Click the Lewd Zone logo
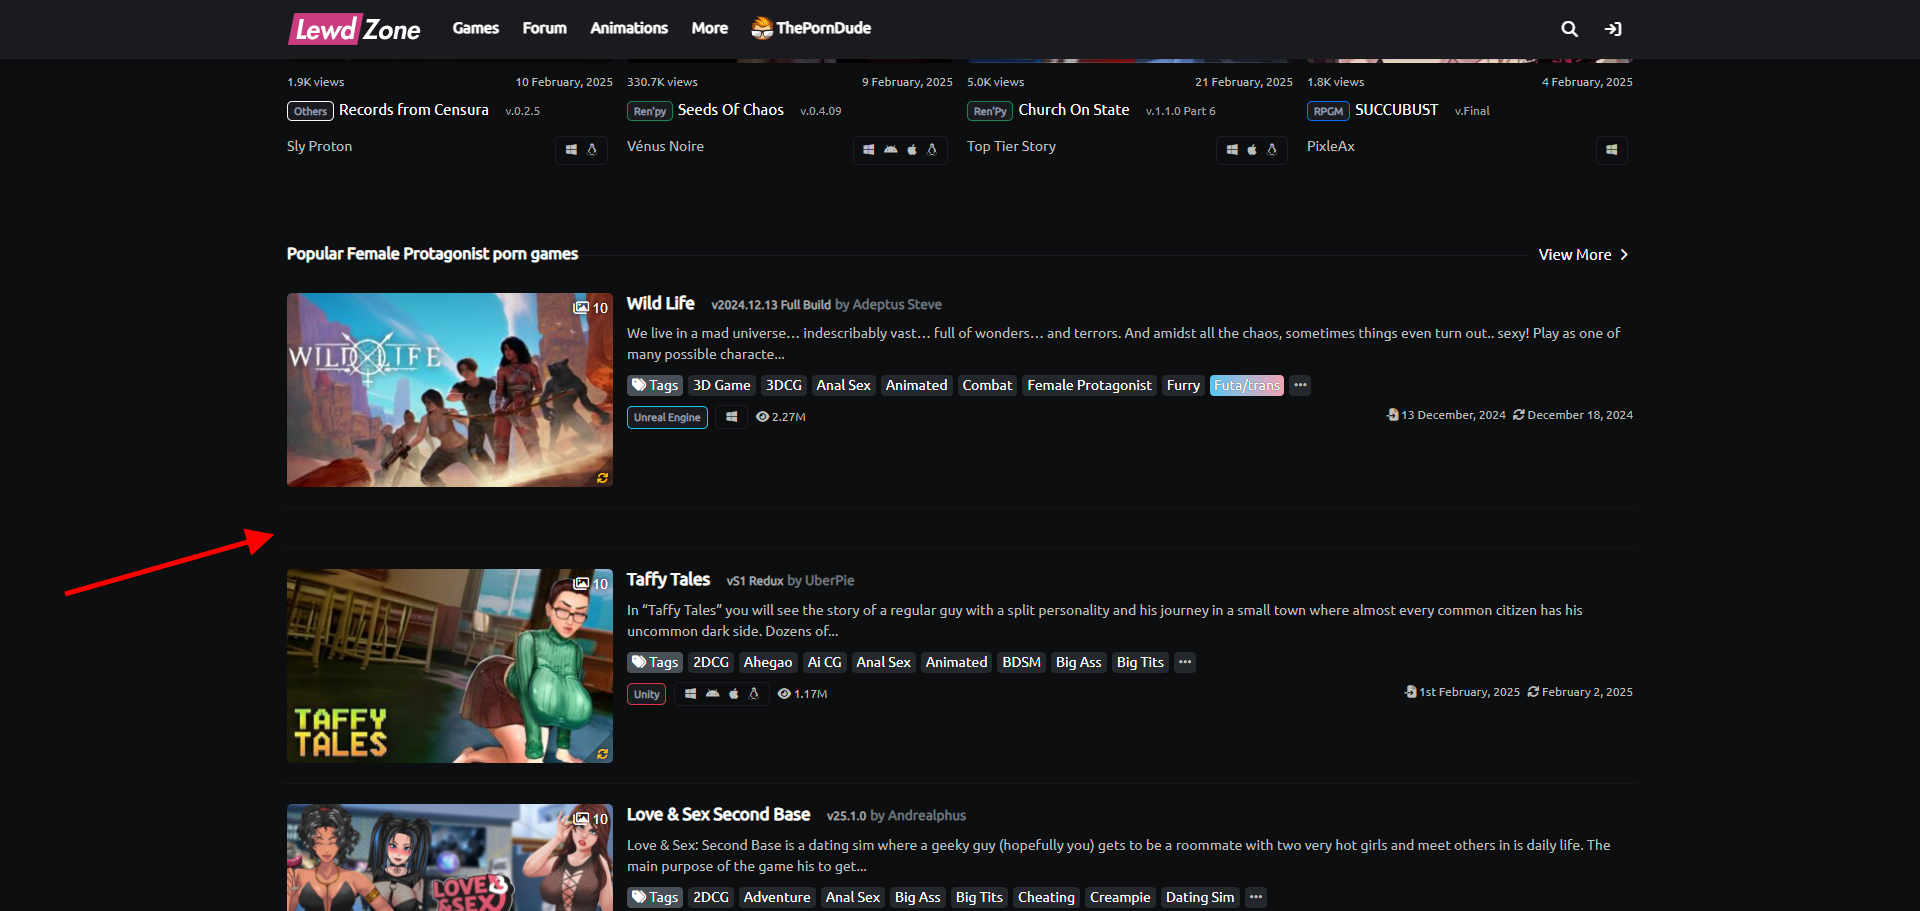 click(355, 29)
